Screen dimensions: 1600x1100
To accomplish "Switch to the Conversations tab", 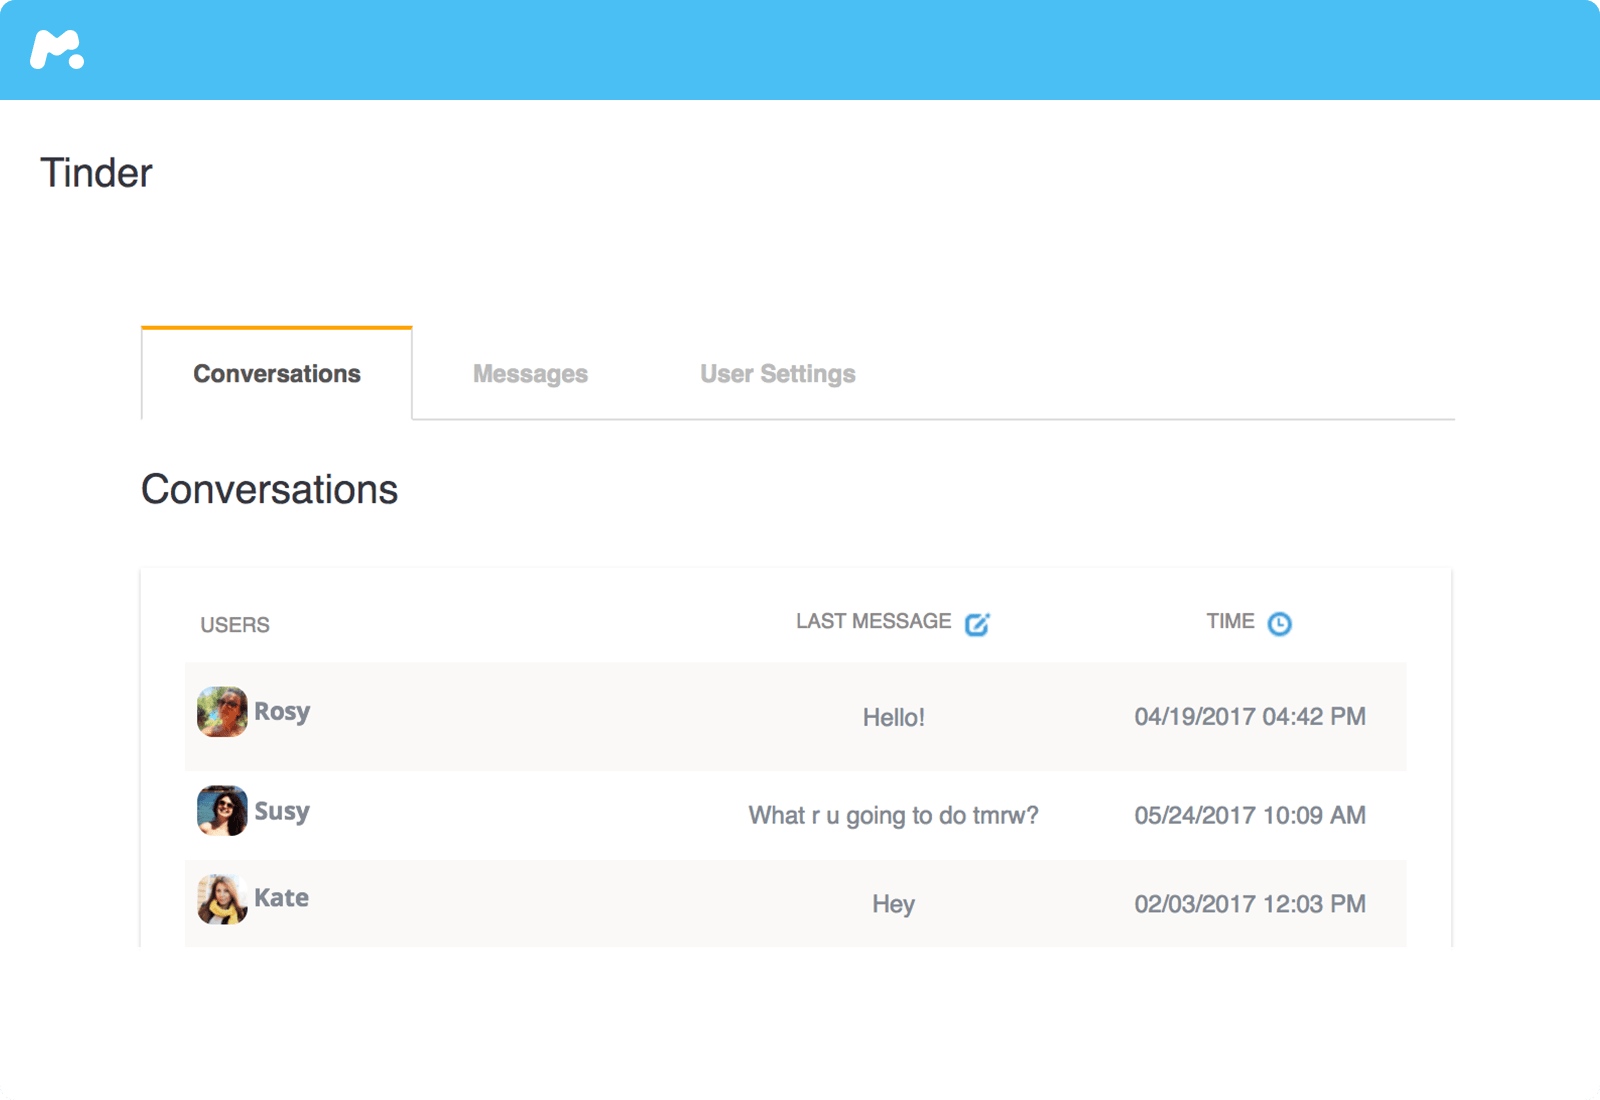I will tap(277, 374).
